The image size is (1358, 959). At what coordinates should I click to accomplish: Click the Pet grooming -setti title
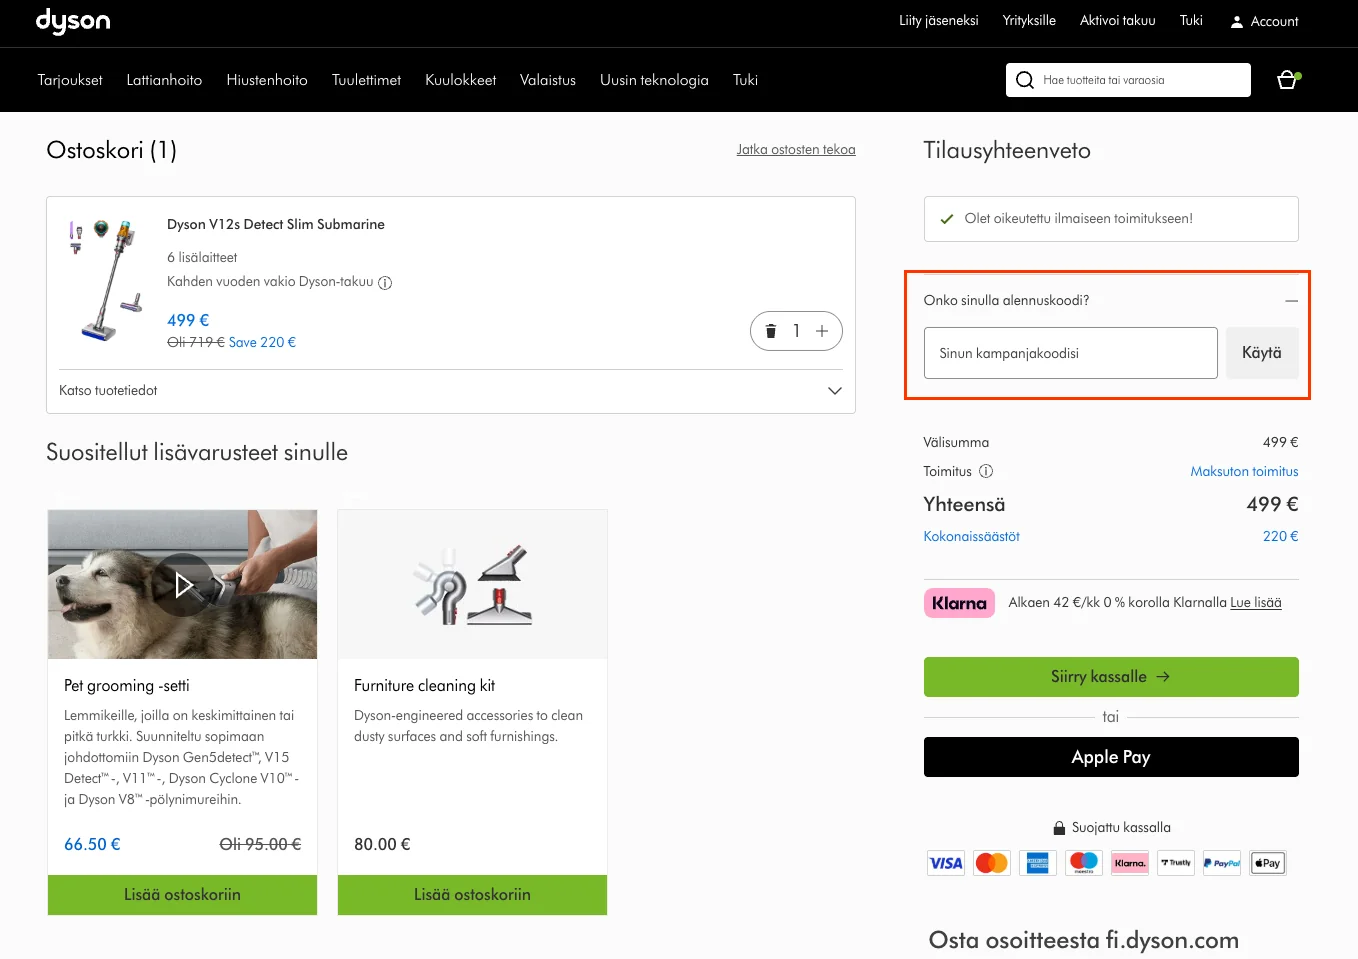tap(127, 686)
